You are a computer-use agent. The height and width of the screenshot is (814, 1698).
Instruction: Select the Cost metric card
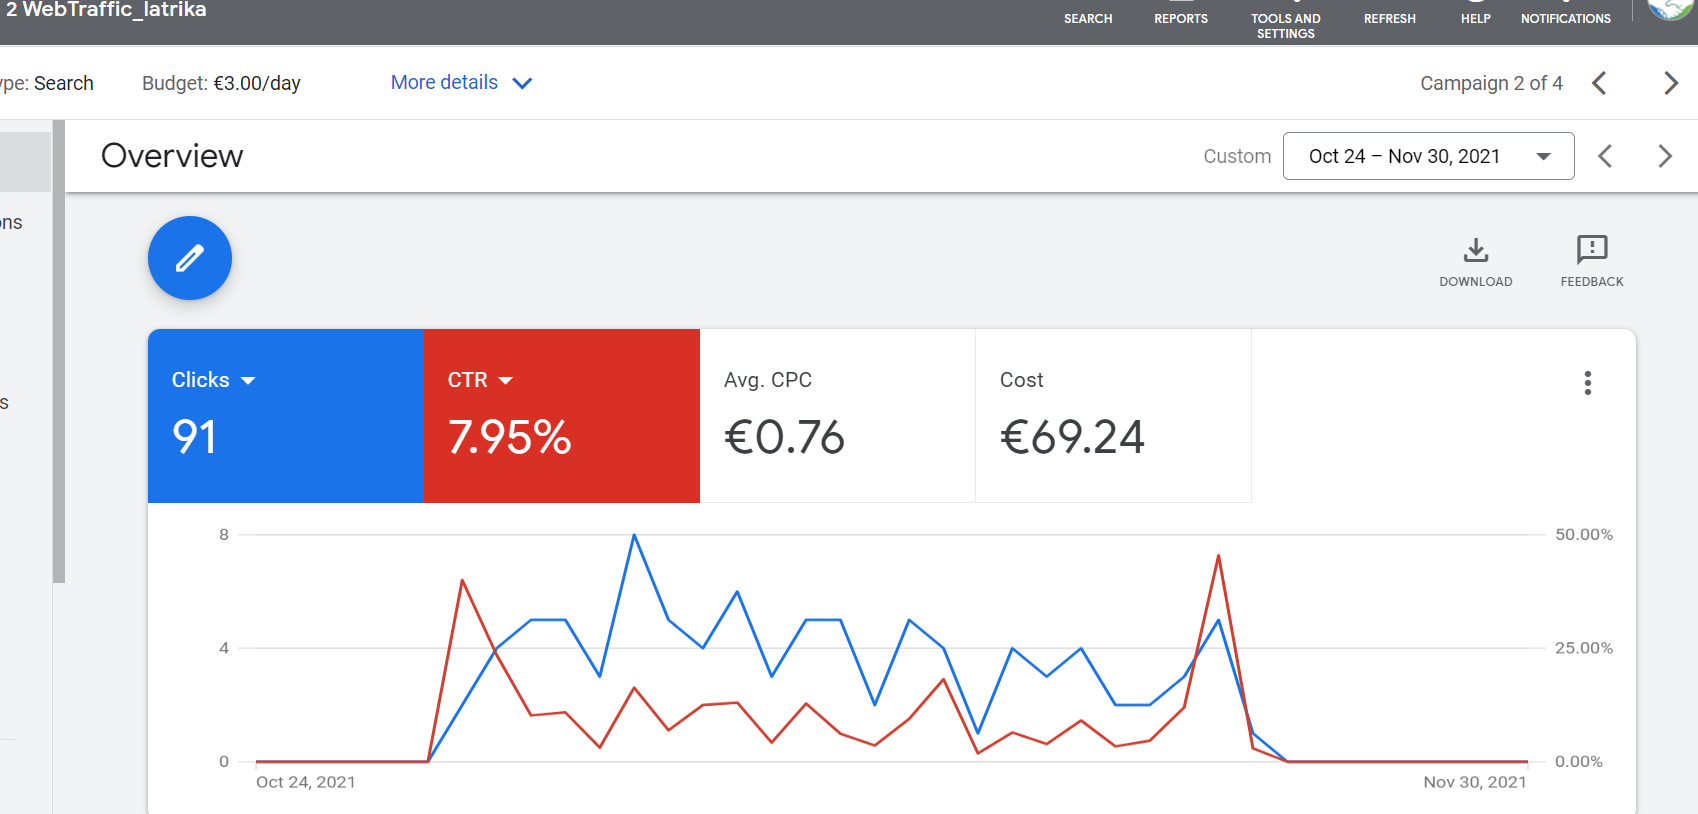pyautogui.click(x=1112, y=415)
